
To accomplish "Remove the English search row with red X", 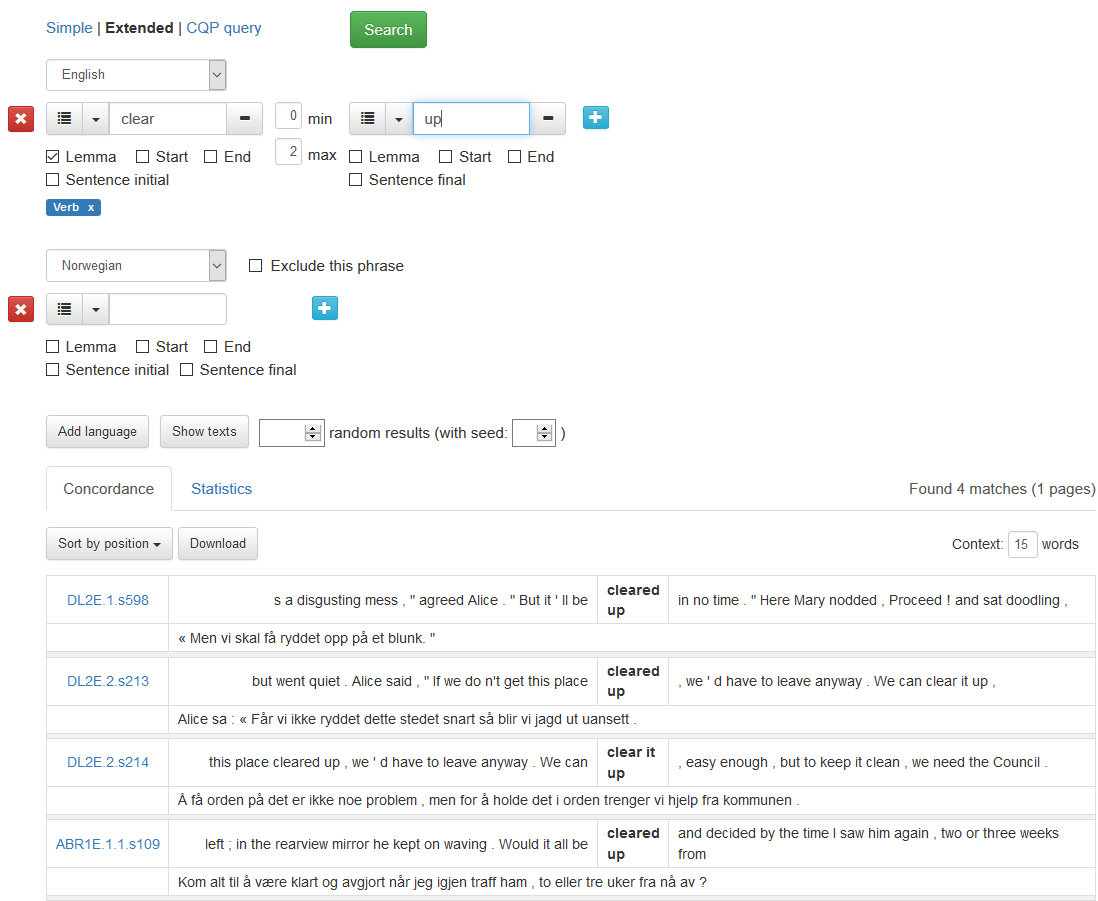I will point(21,119).
